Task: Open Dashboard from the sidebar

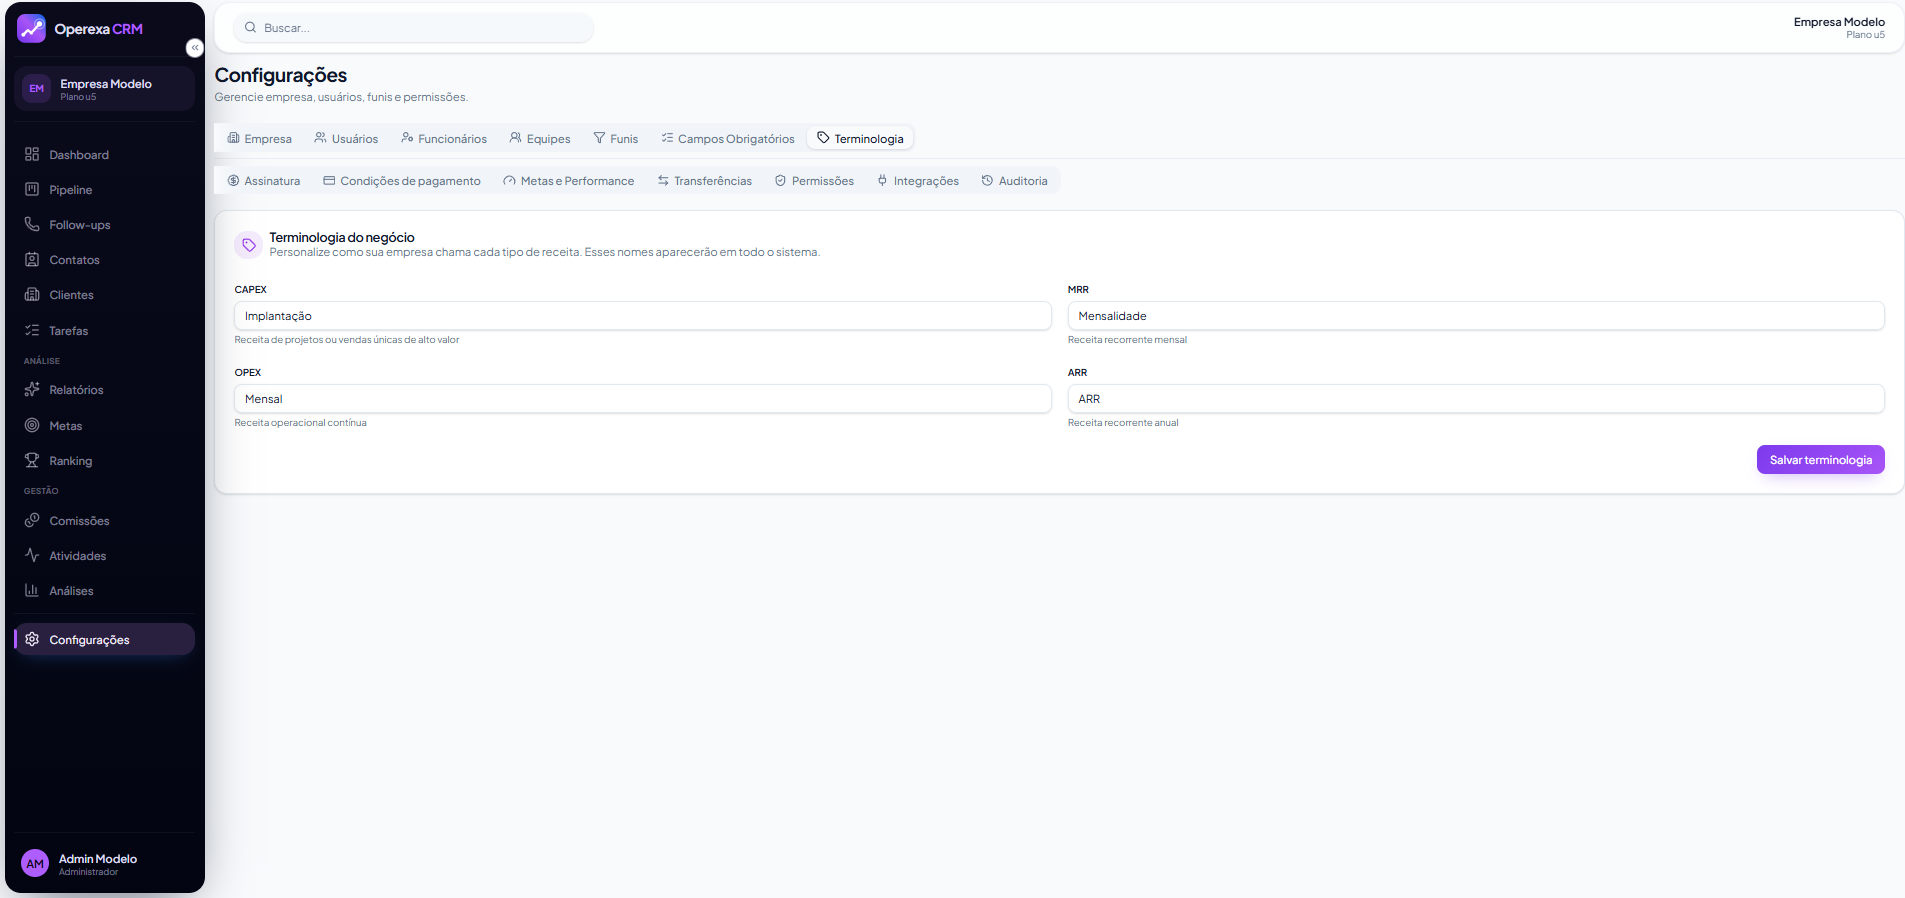Action: 105,154
